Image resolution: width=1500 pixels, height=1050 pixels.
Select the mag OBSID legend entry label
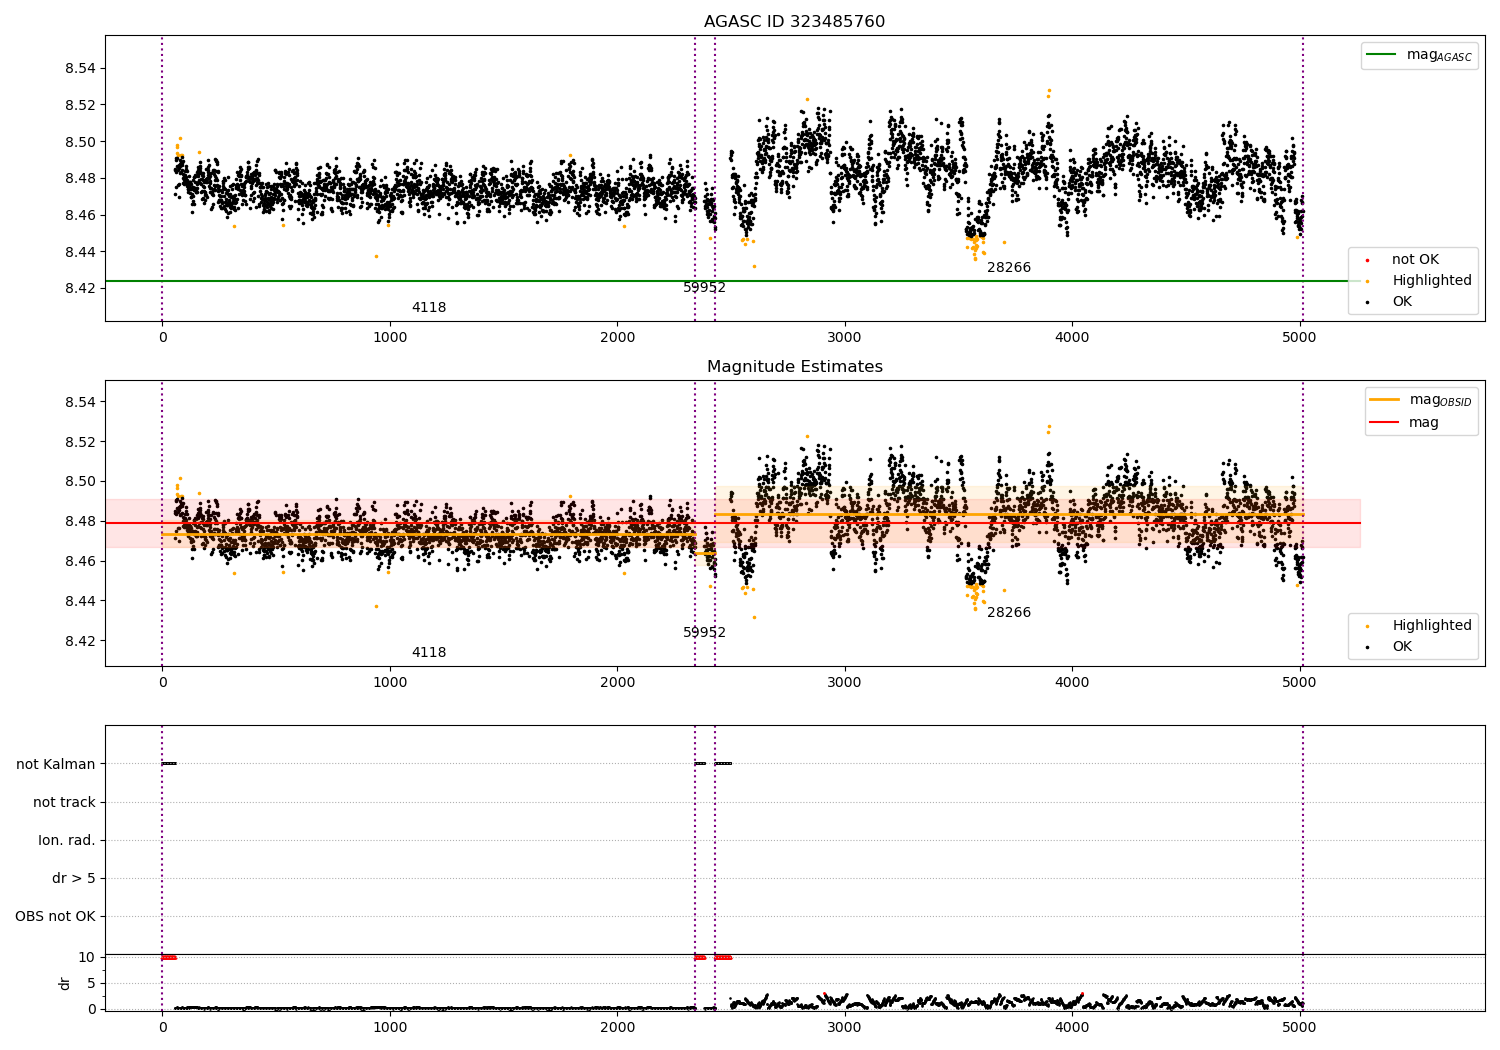click(1440, 400)
